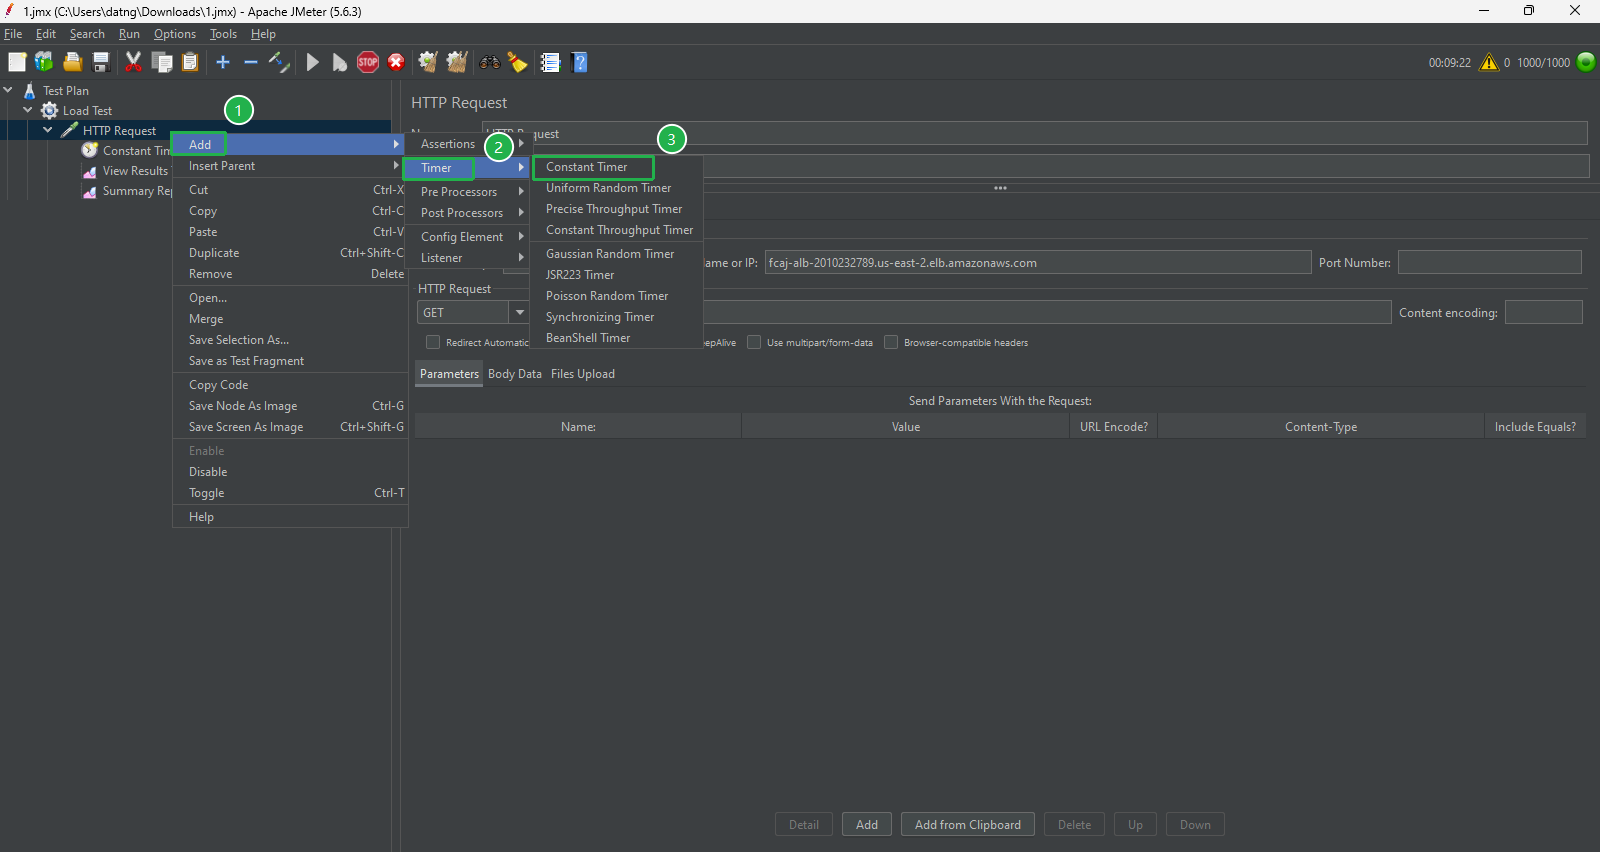Click the Open file folder icon
This screenshot has height=852, width=1600.
click(72, 62)
